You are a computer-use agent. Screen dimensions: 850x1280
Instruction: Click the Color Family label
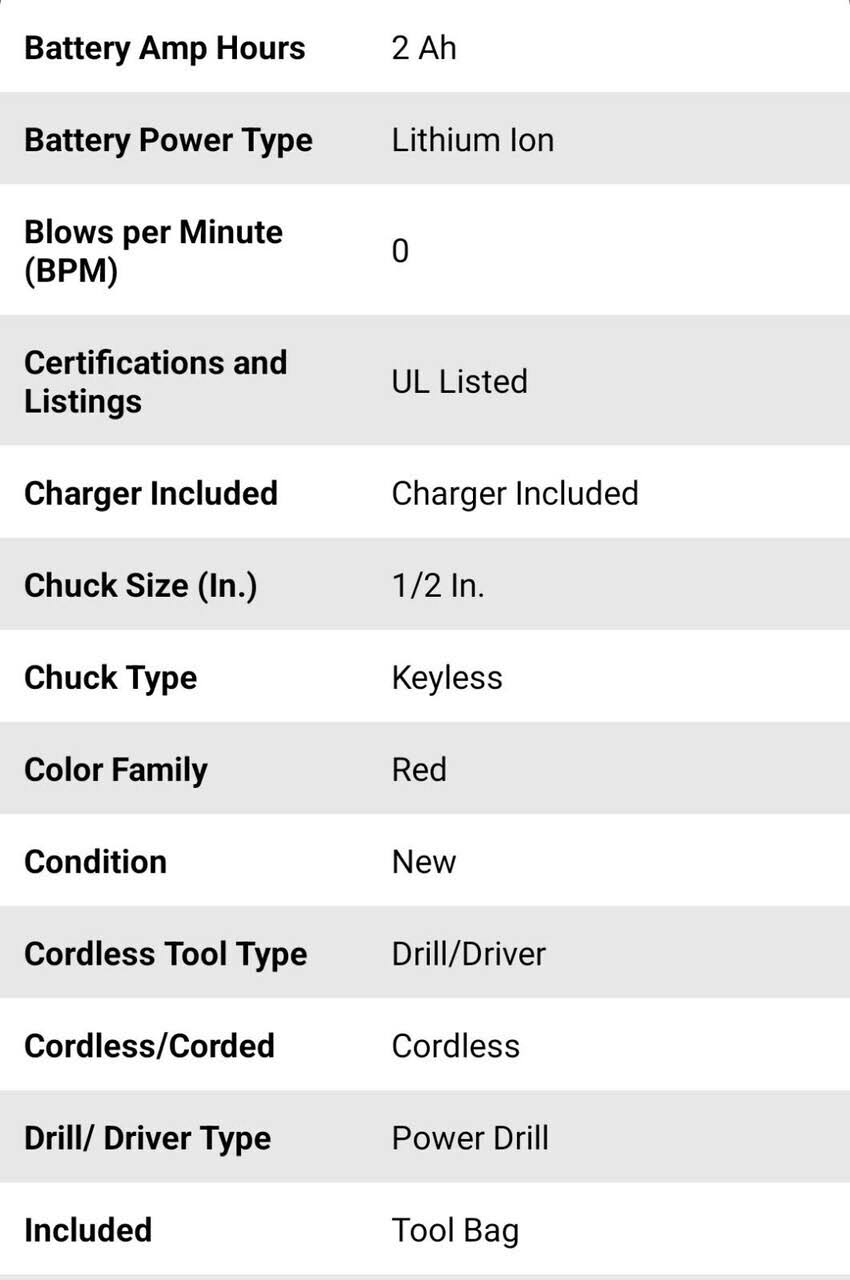116,770
